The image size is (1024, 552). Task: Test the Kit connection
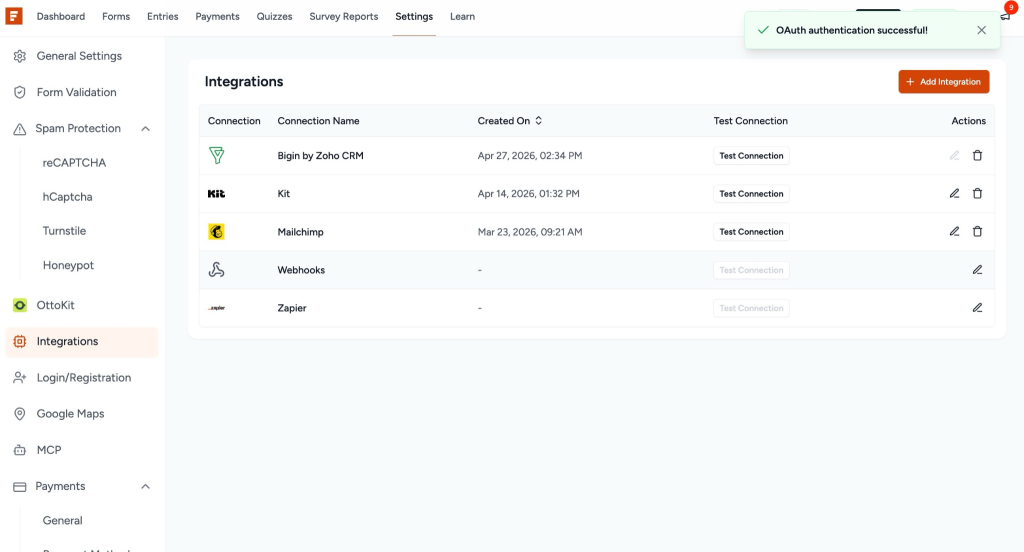pos(751,193)
